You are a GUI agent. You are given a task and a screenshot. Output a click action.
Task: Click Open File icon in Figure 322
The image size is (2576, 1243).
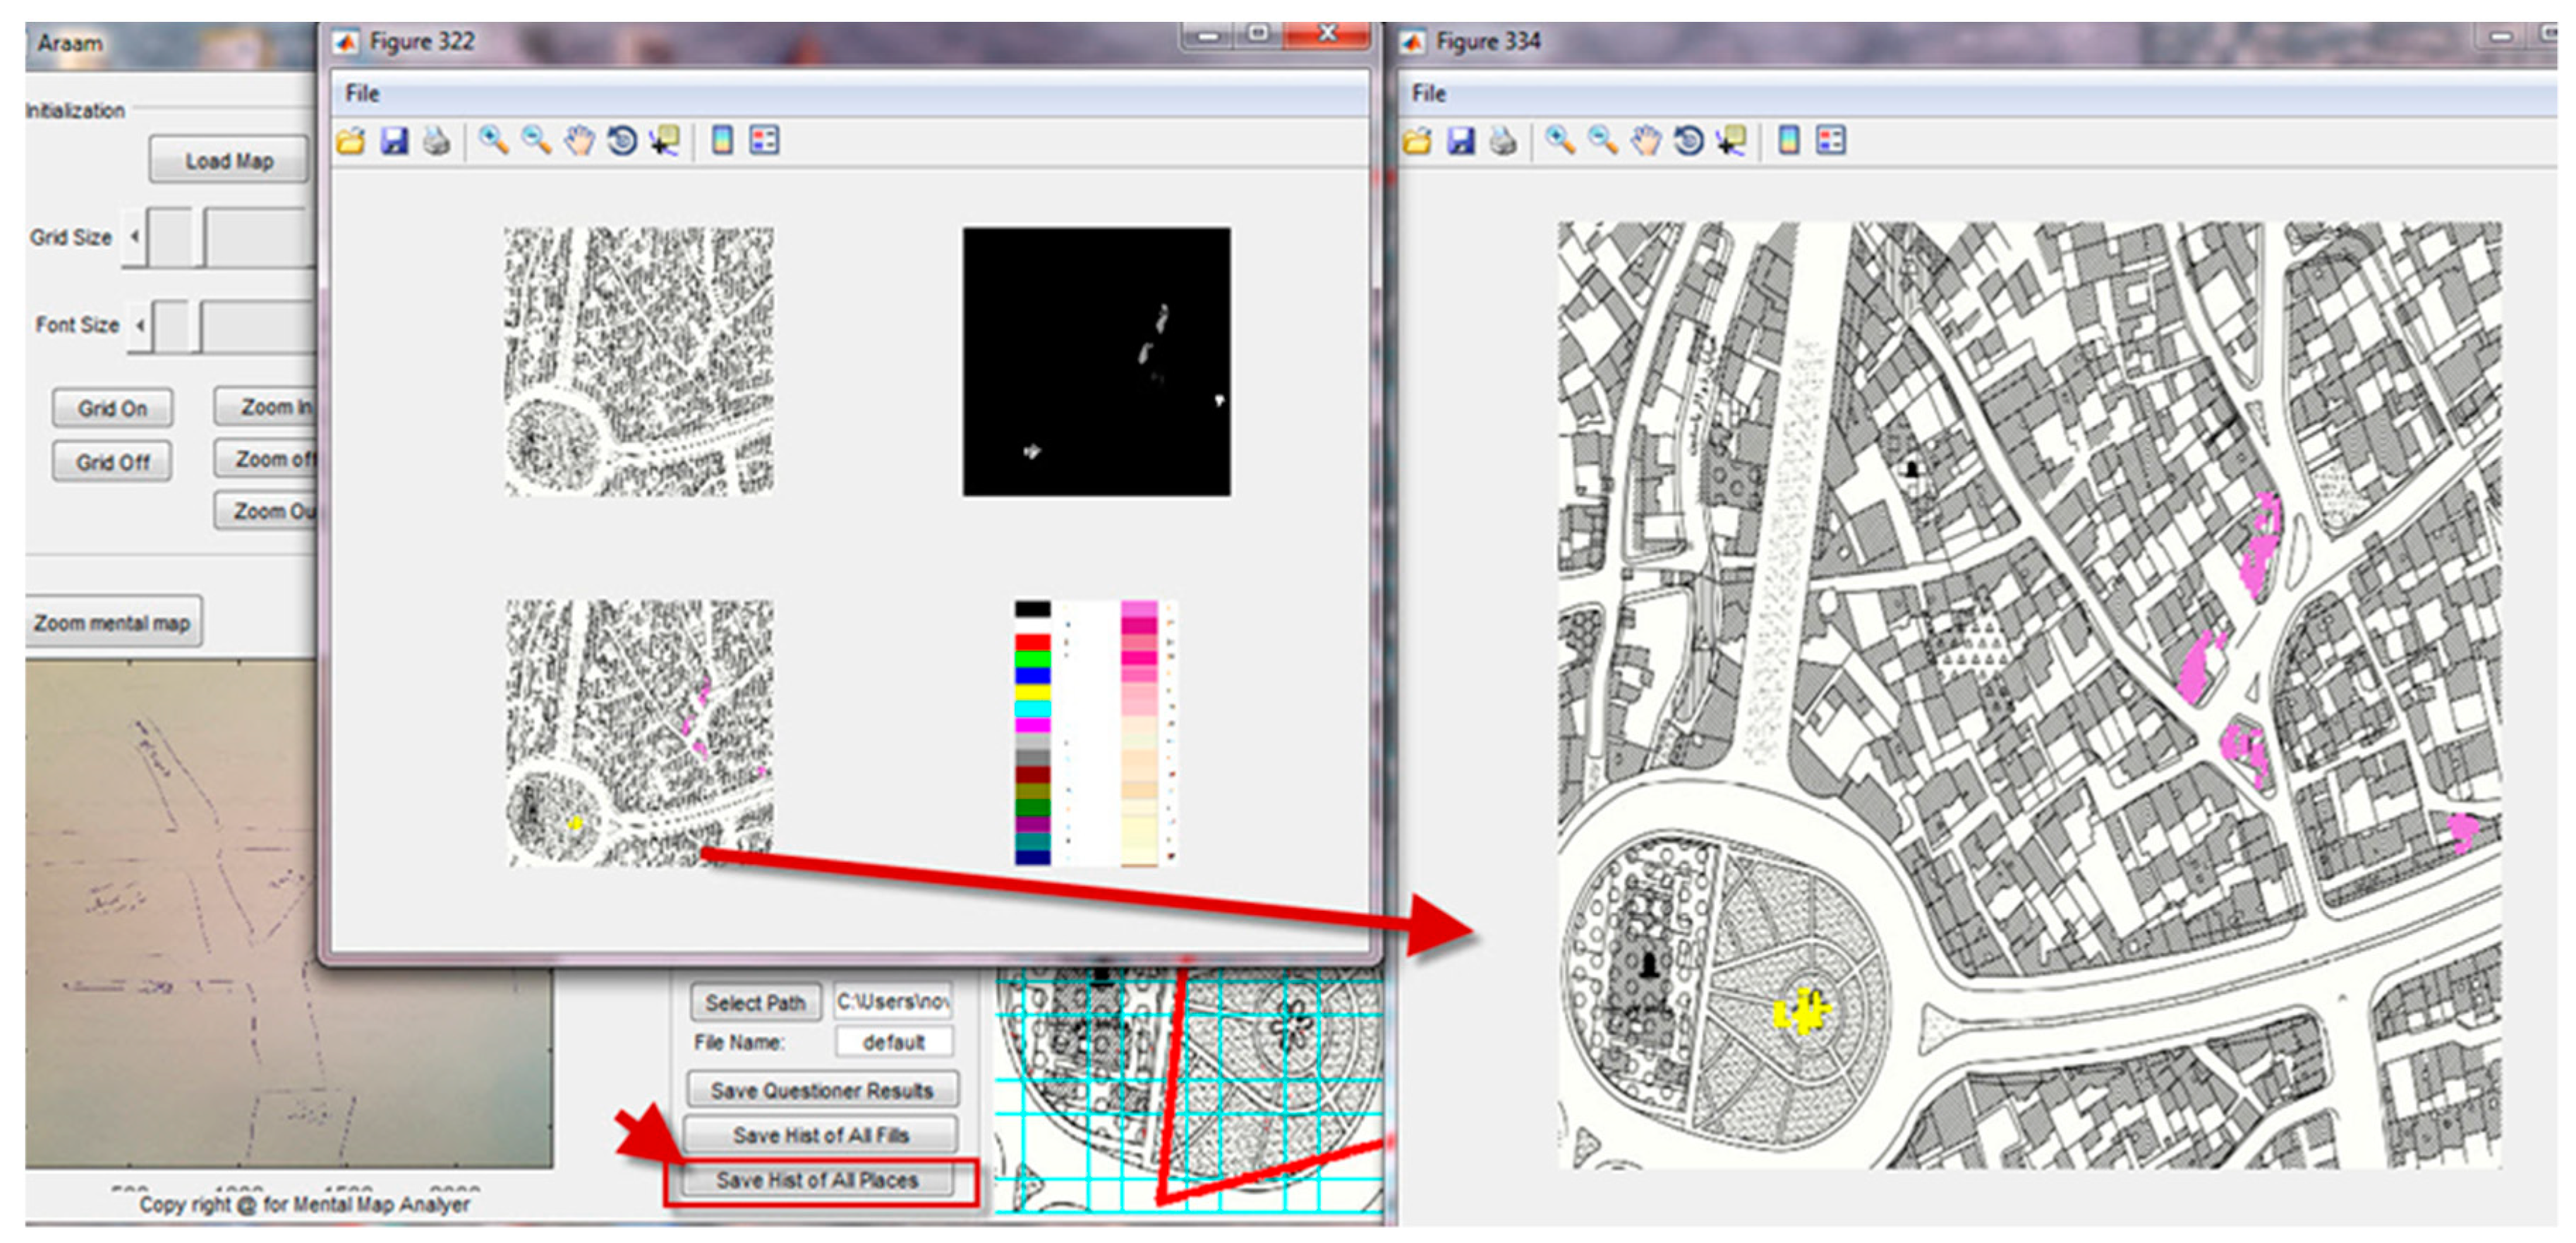351,141
